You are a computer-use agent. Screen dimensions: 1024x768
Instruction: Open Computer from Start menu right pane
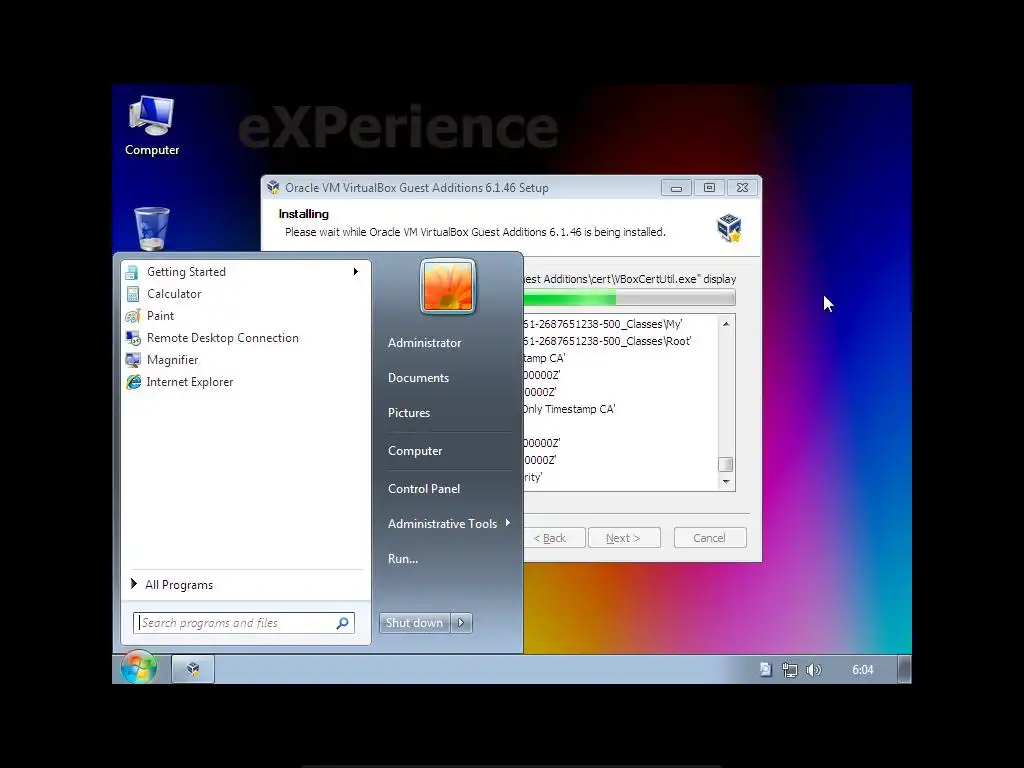pos(415,451)
